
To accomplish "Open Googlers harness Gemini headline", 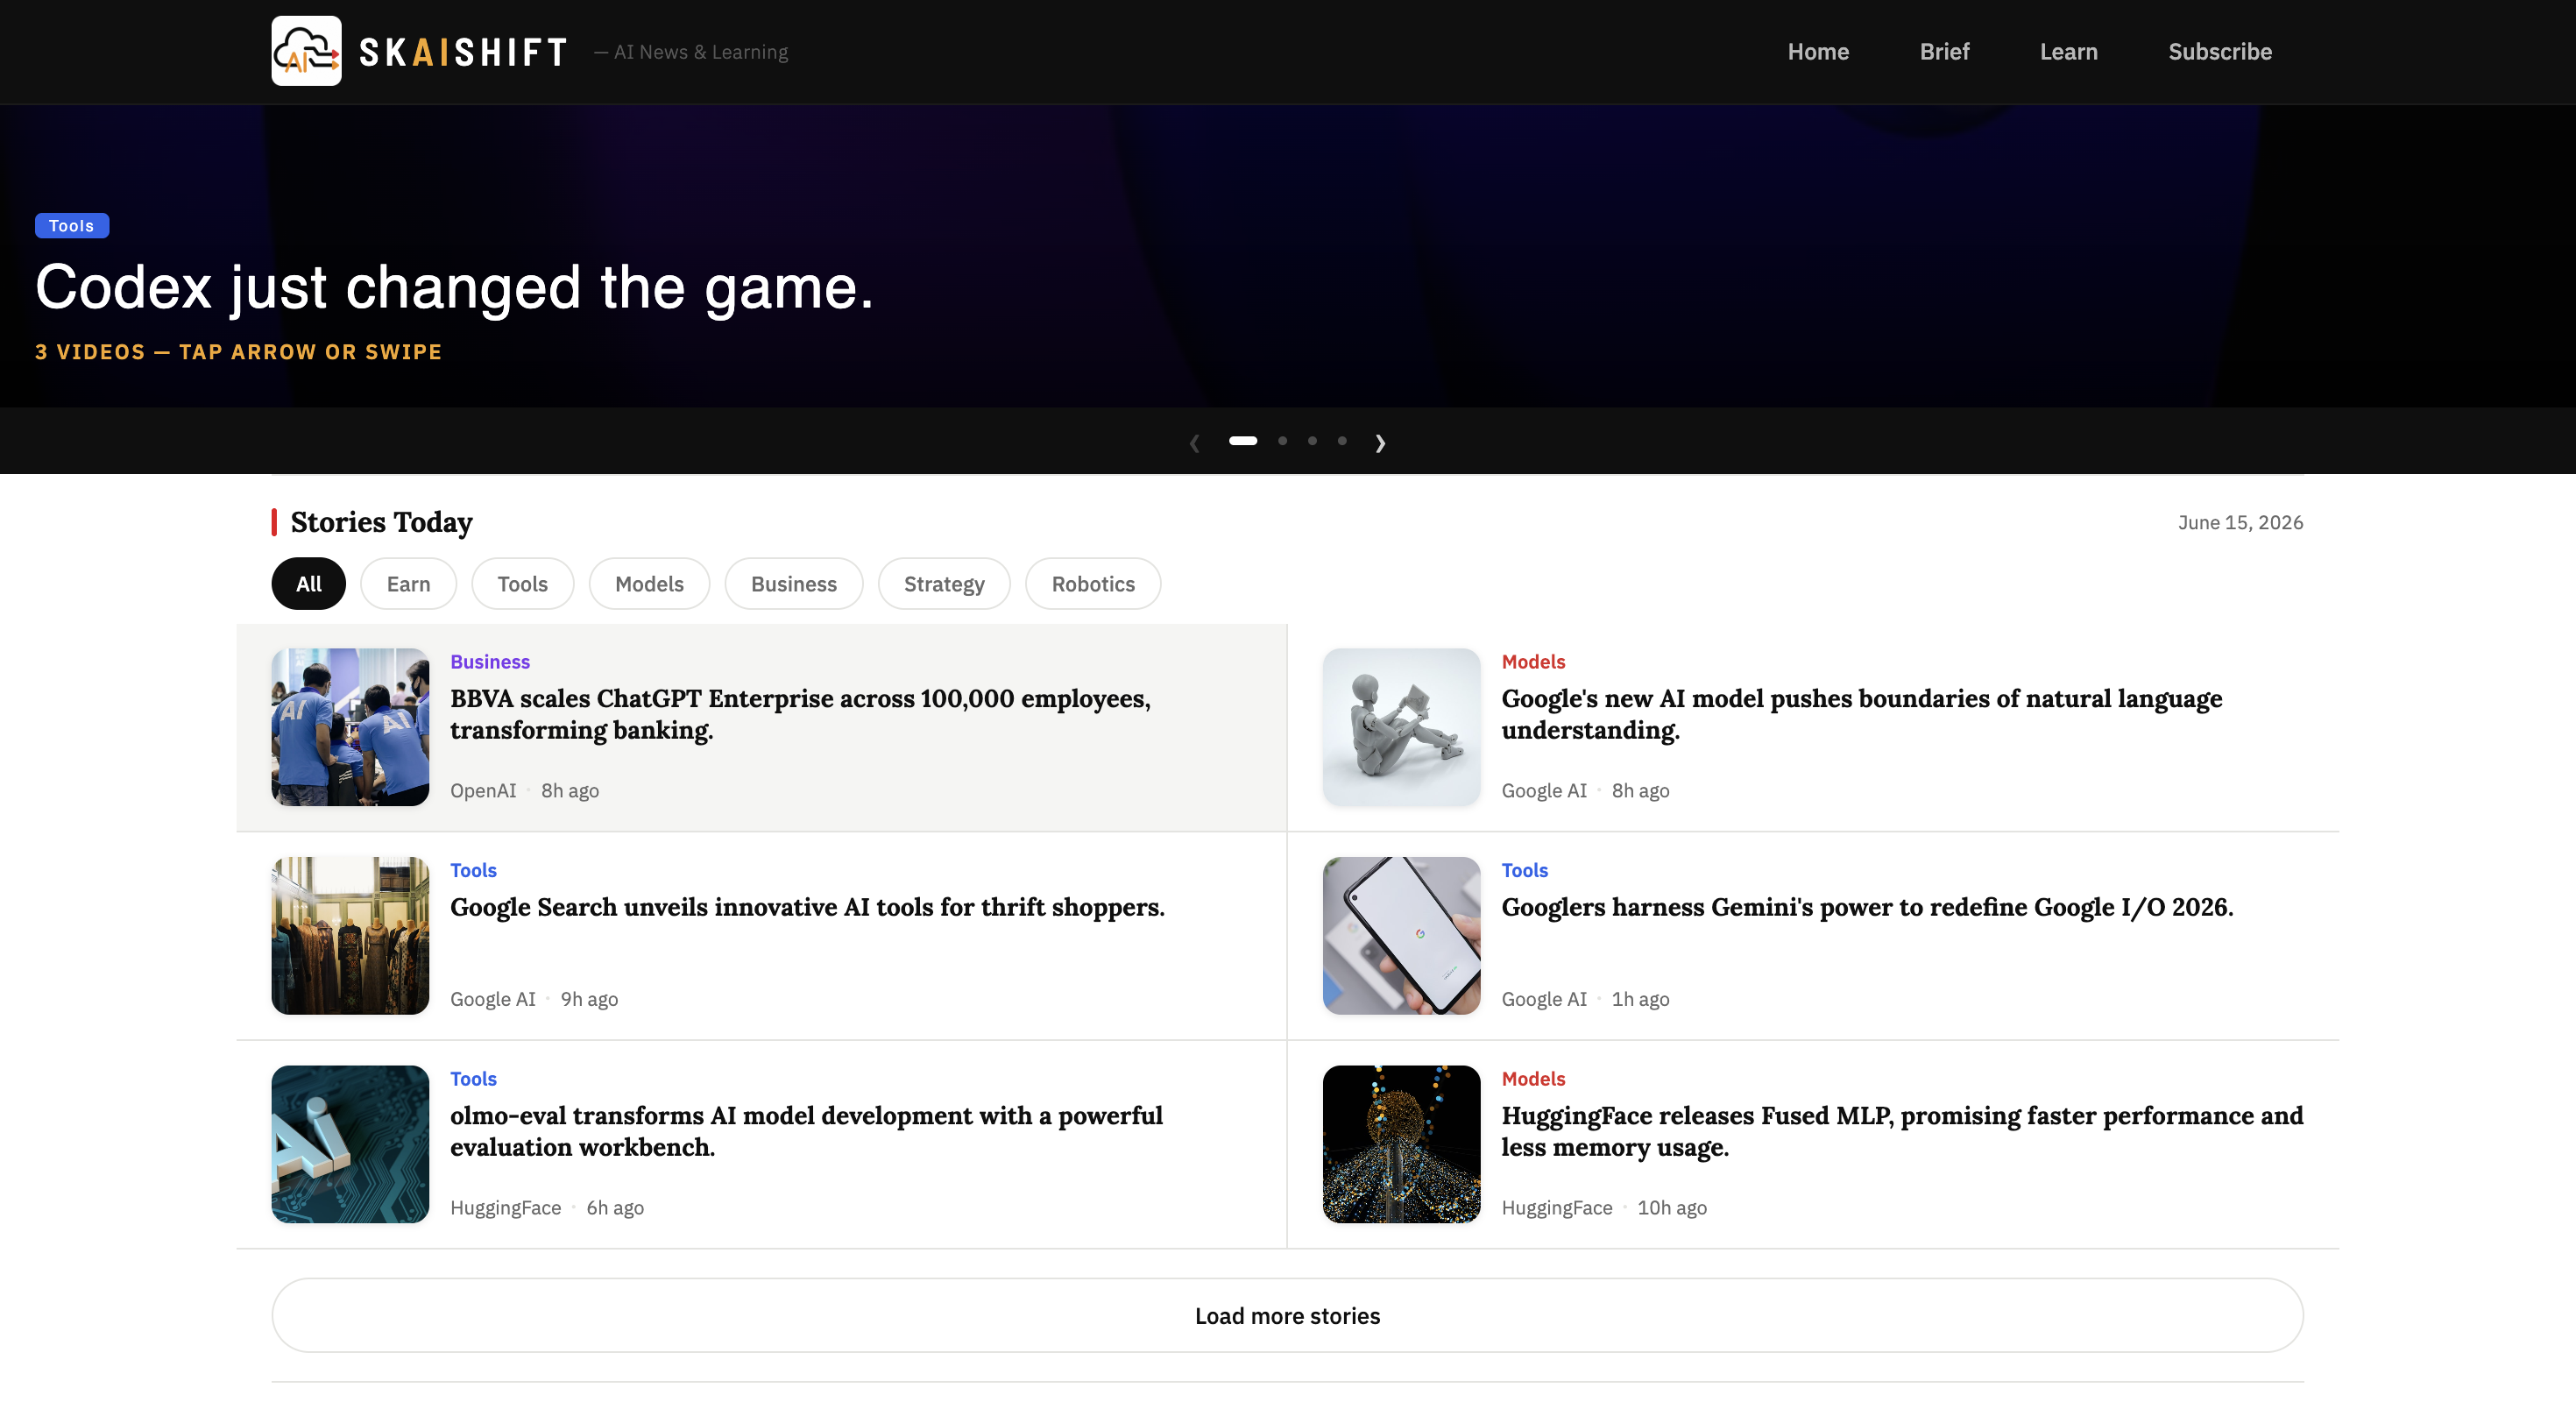I will 1867,907.
